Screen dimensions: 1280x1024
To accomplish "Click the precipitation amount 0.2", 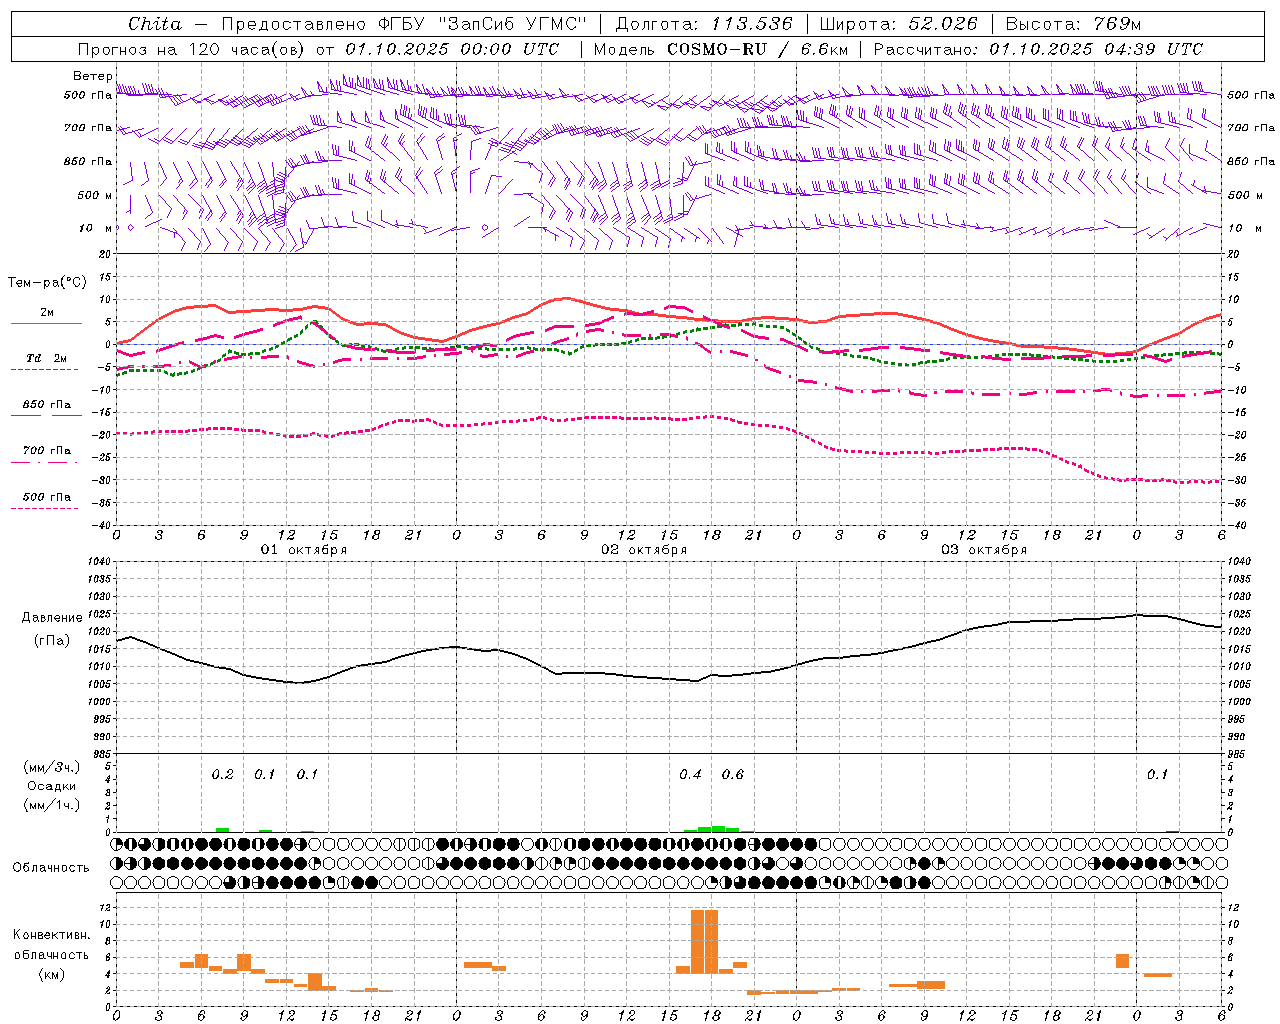I will pos(222,775).
